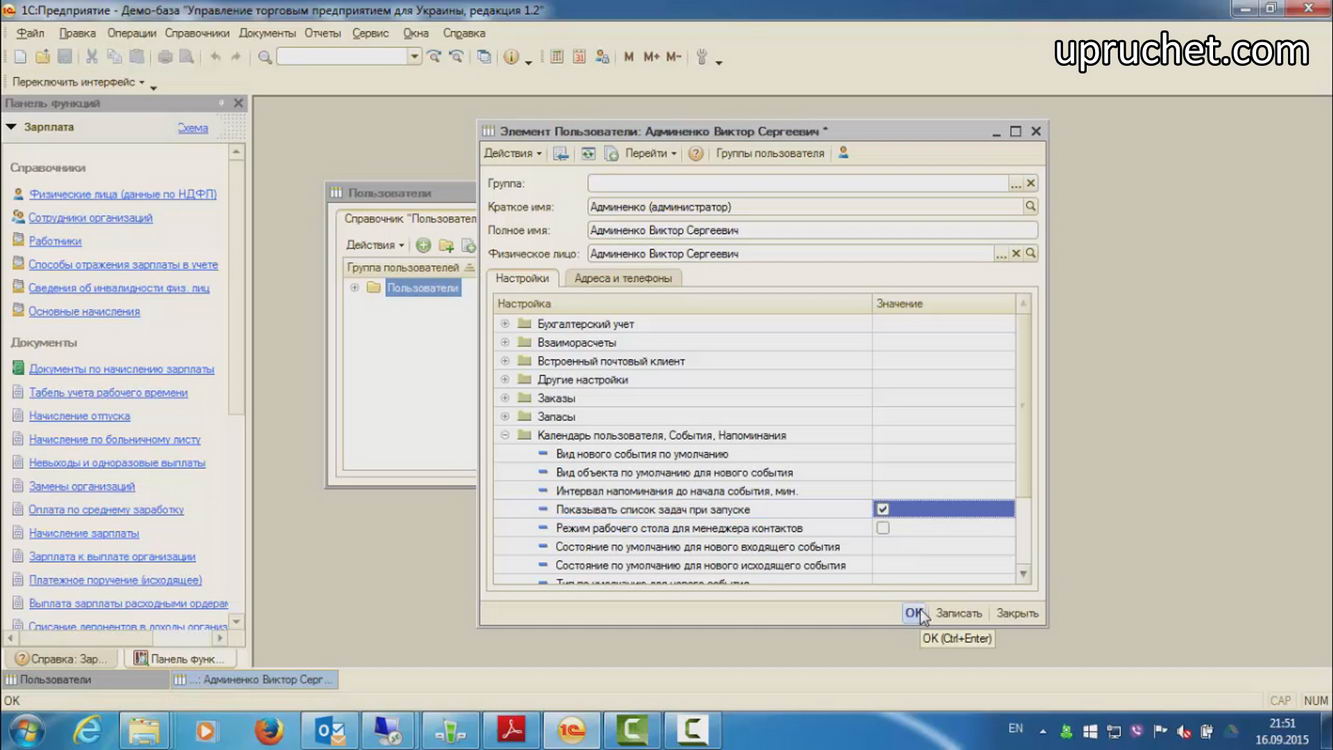Open the Переключить интерфейс dropdown
The height and width of the screenshot is (750, 1333).
pyautogui.click(x=79, y=82)
